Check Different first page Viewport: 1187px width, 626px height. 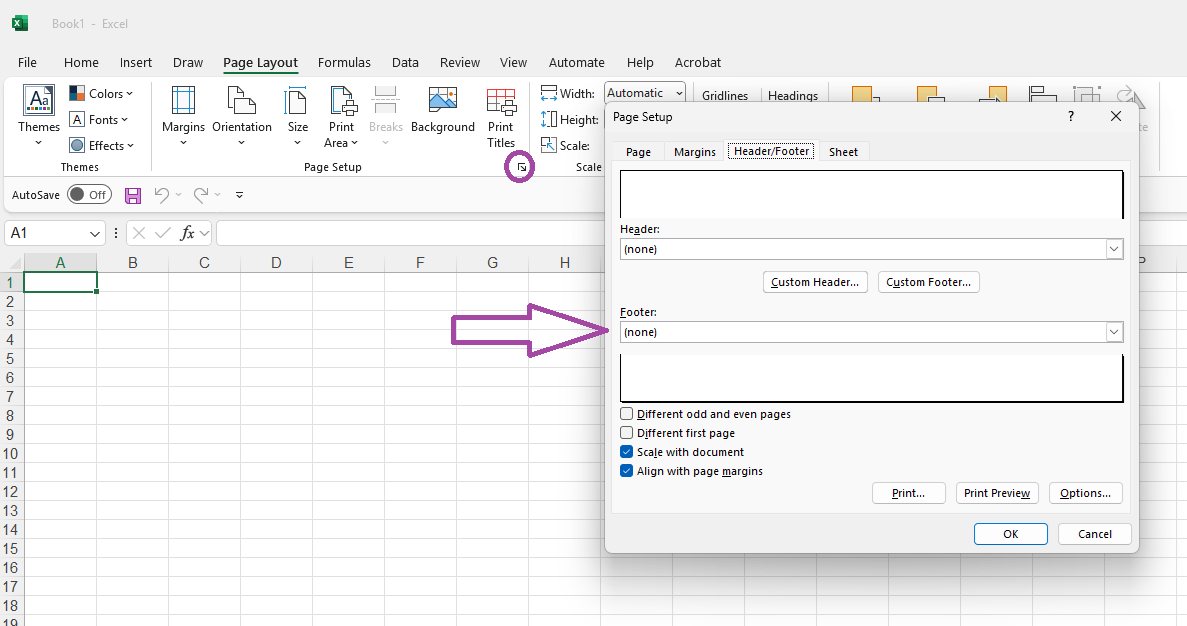[626, 432]
